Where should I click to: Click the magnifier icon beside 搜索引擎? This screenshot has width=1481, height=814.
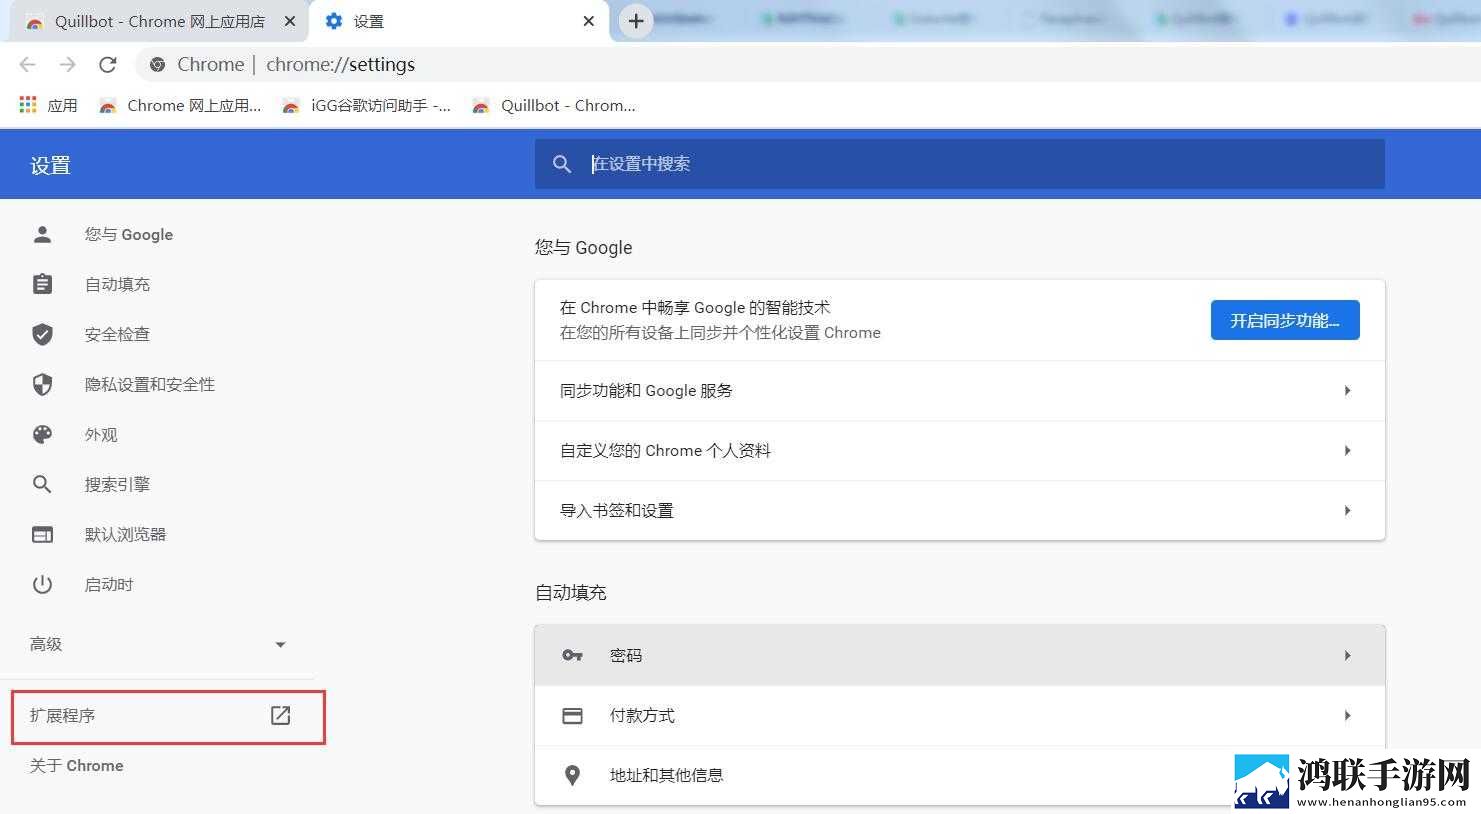point(42,484)
